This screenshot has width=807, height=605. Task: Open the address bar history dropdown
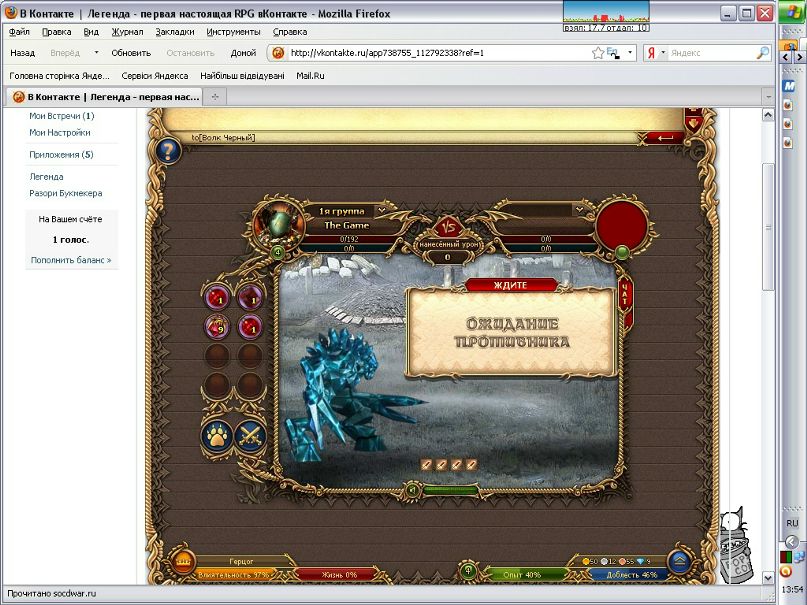(630, 52)
